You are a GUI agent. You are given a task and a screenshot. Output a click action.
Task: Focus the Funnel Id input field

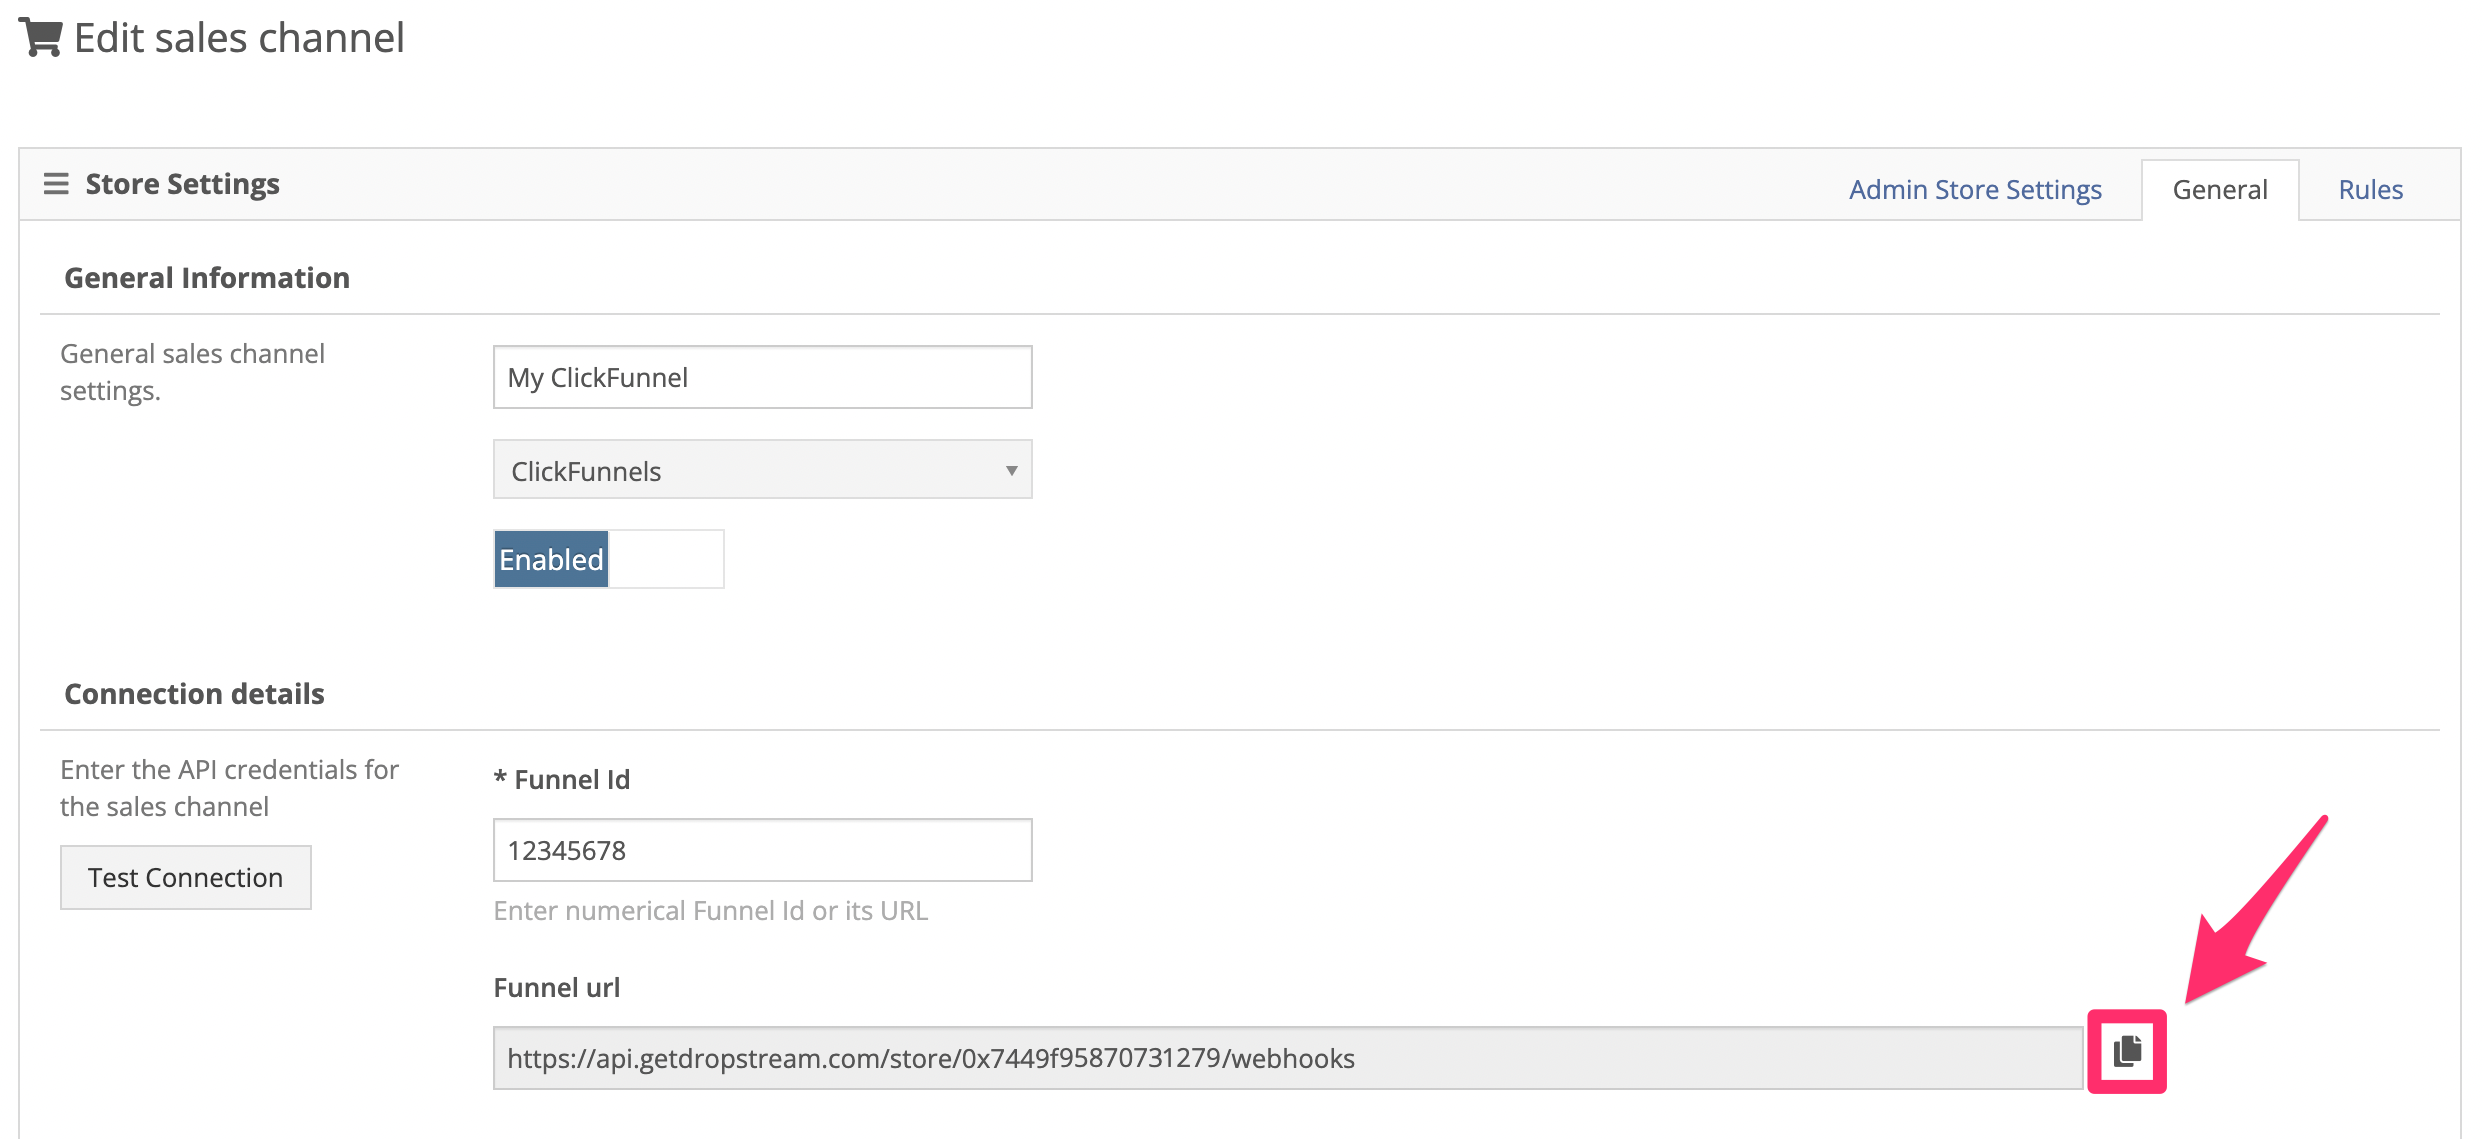coord(761,851)
